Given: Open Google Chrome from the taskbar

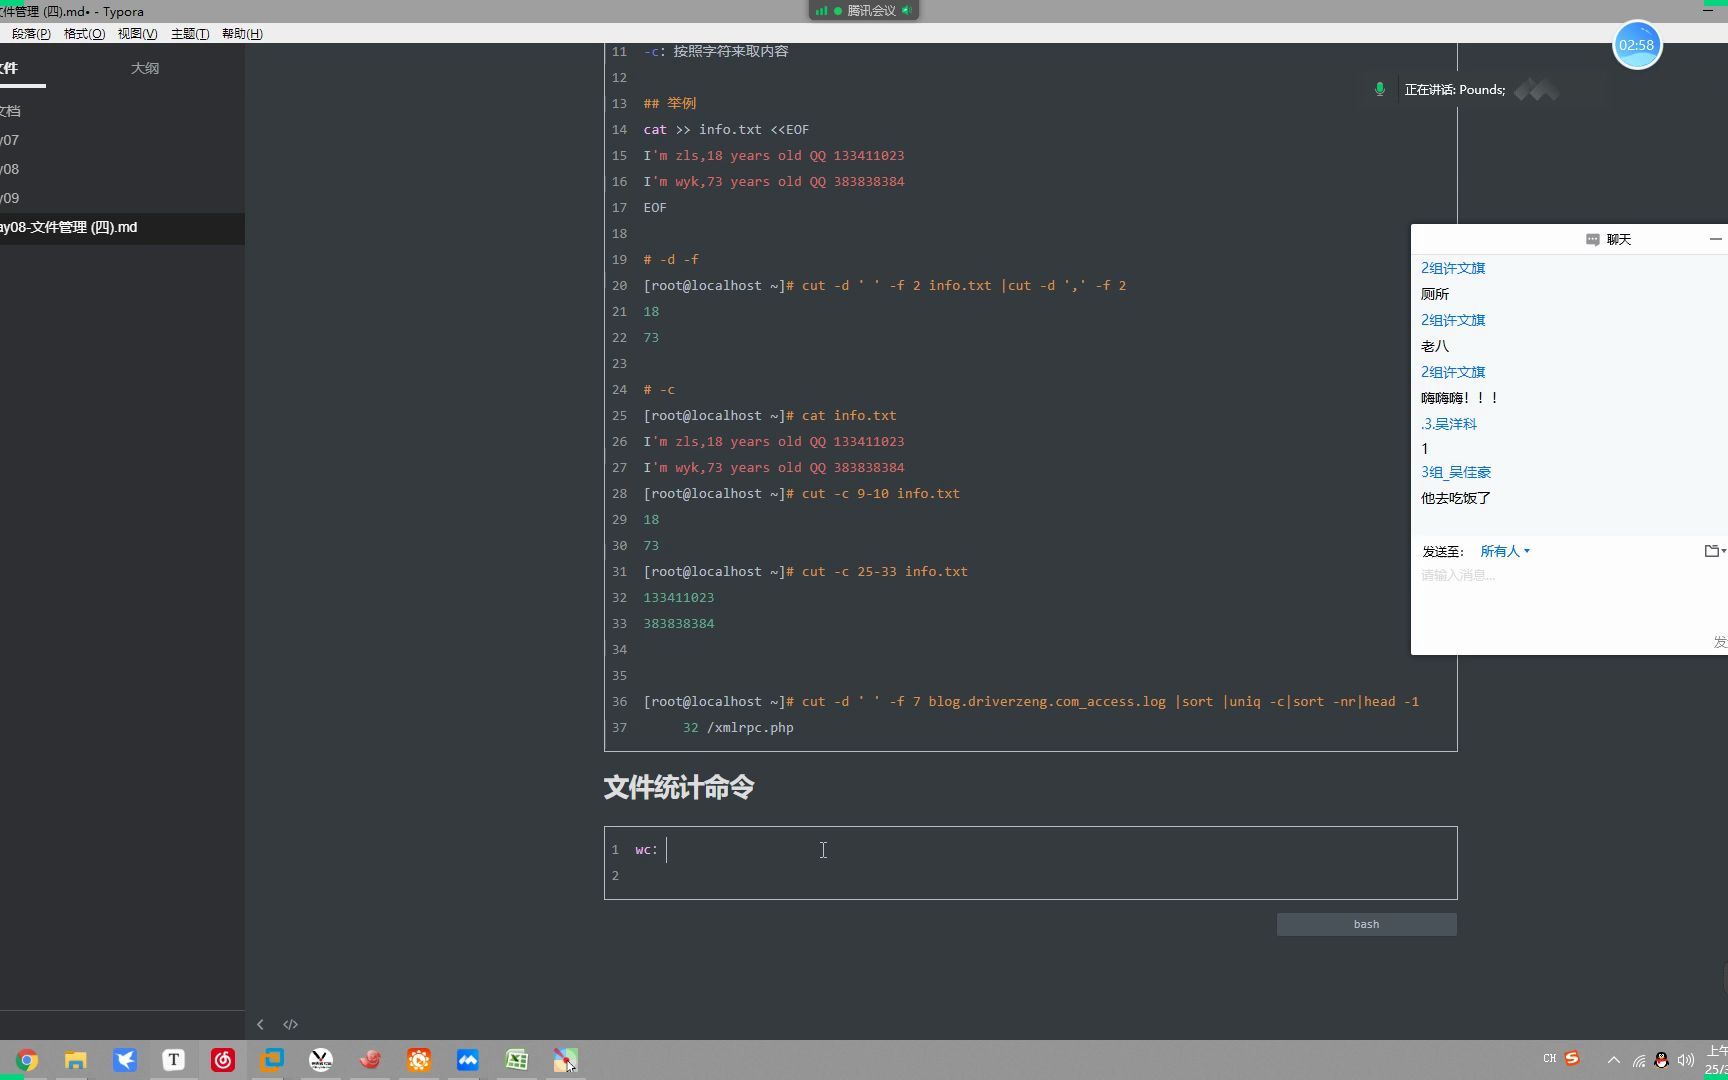Looking at the screenshot, I should [27, 1060].
